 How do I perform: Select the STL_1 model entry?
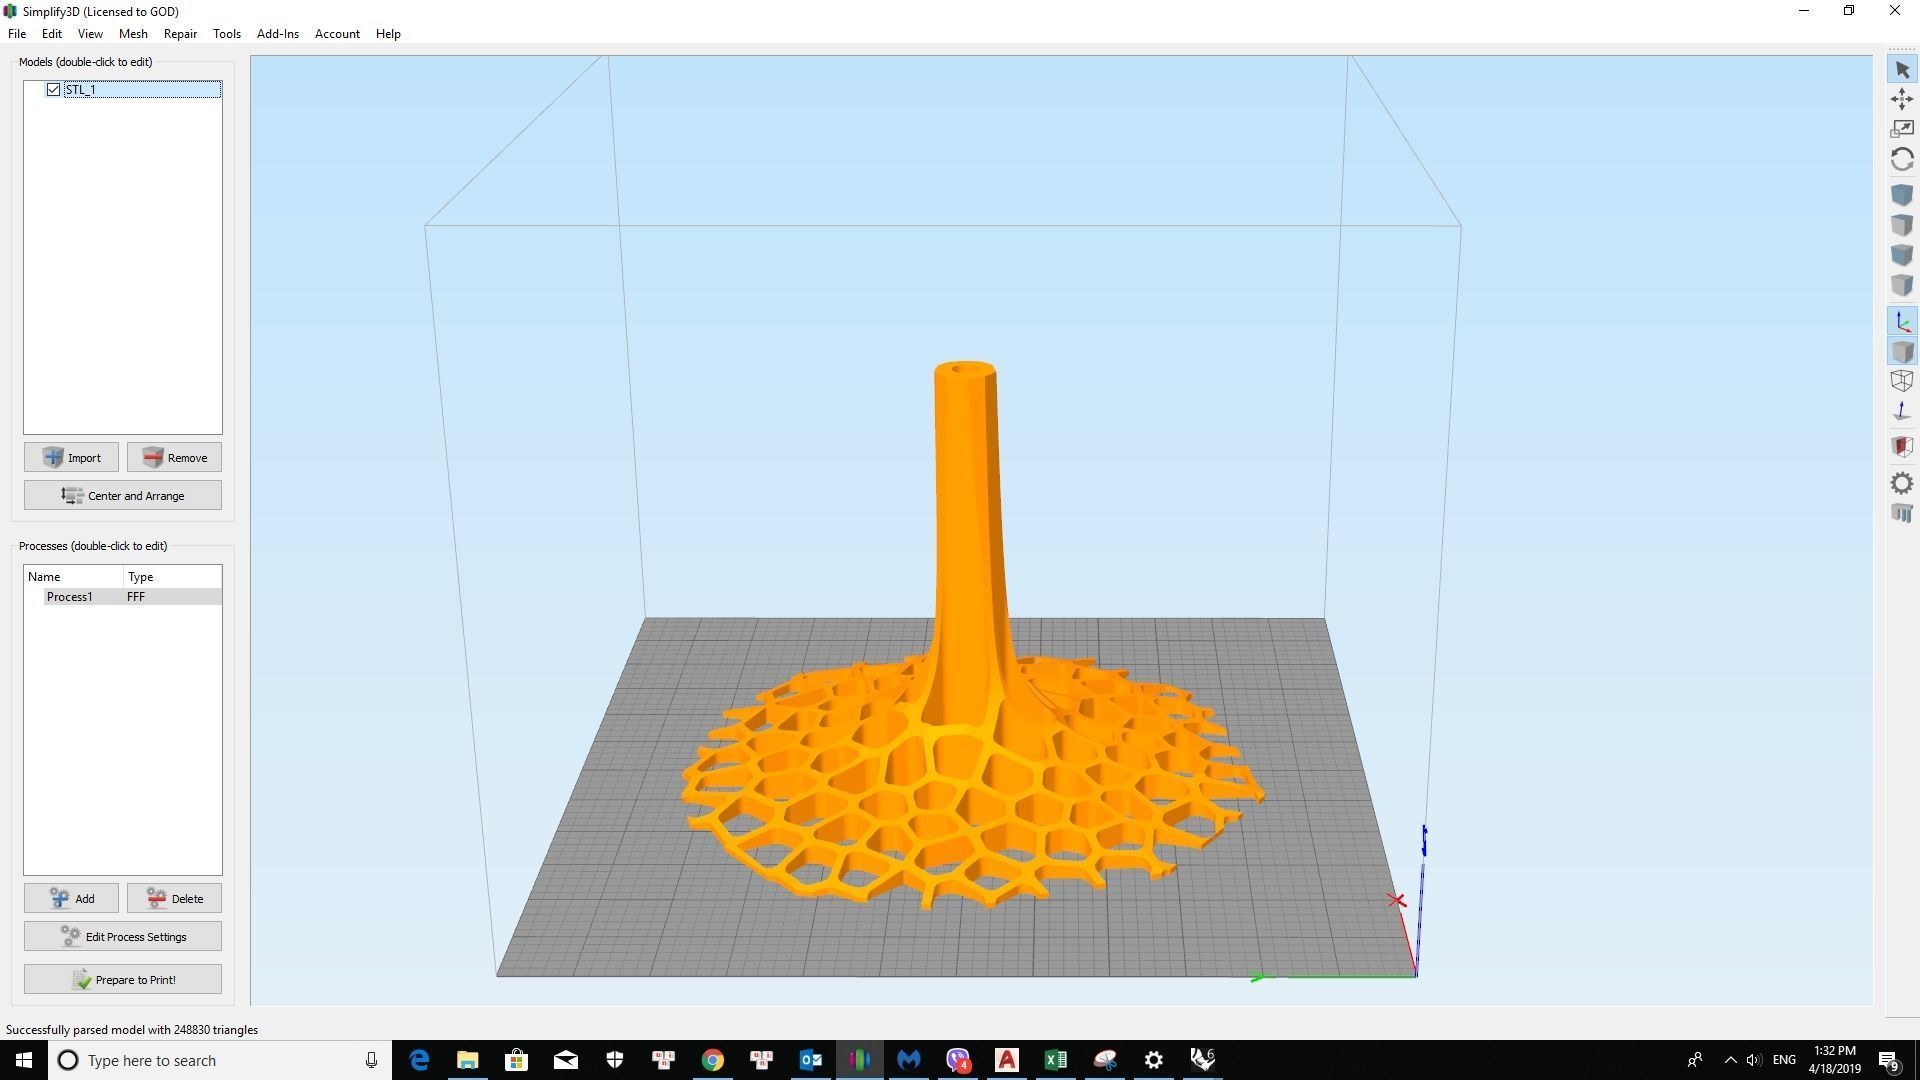[x=141, y=90]
